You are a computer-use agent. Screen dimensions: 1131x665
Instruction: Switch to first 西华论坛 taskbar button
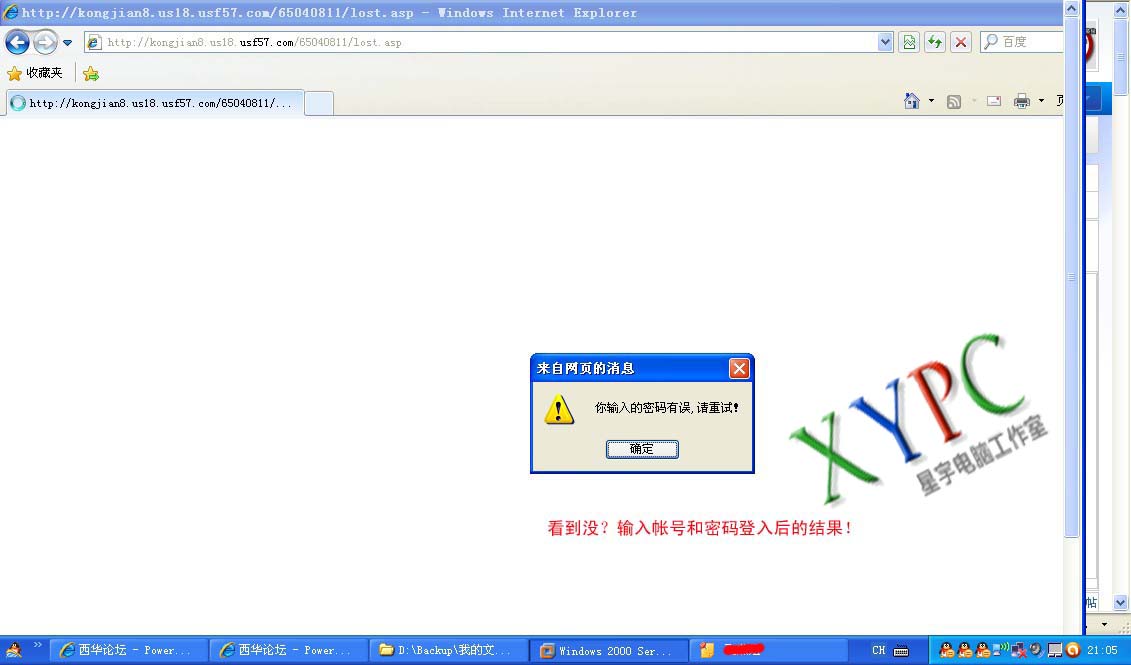(x=128, y=651)
